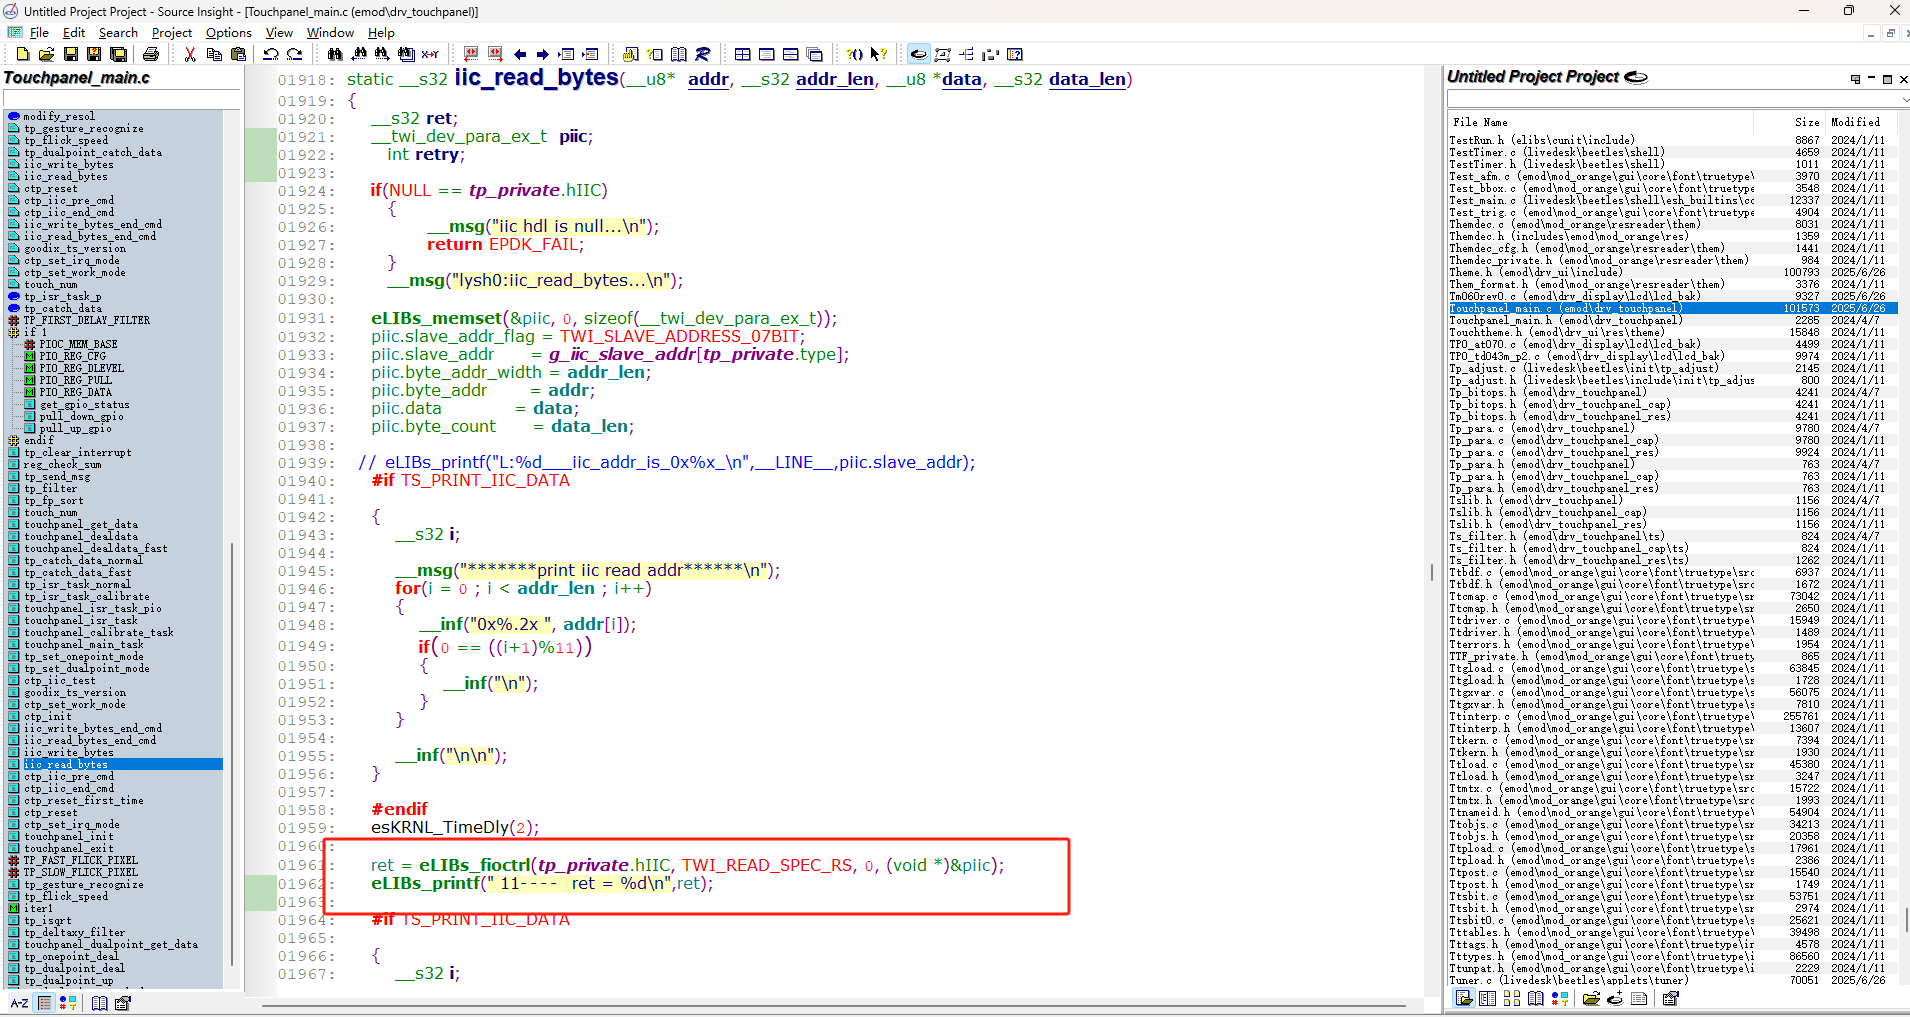Select TP_FAST_FLICK_PIXEL symbol
The image size is (1910, 1017).
pos(81,860)
